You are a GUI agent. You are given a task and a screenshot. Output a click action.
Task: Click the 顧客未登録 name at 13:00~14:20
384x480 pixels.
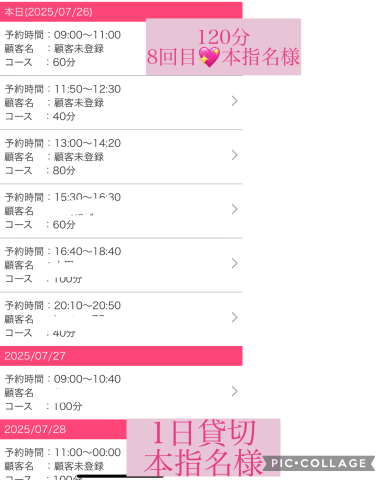click(x=79, y=157)
